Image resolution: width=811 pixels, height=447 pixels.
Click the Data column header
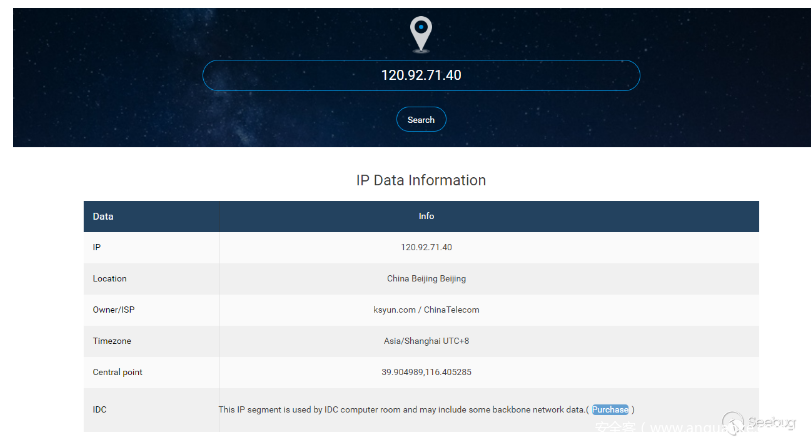[103, 216]
